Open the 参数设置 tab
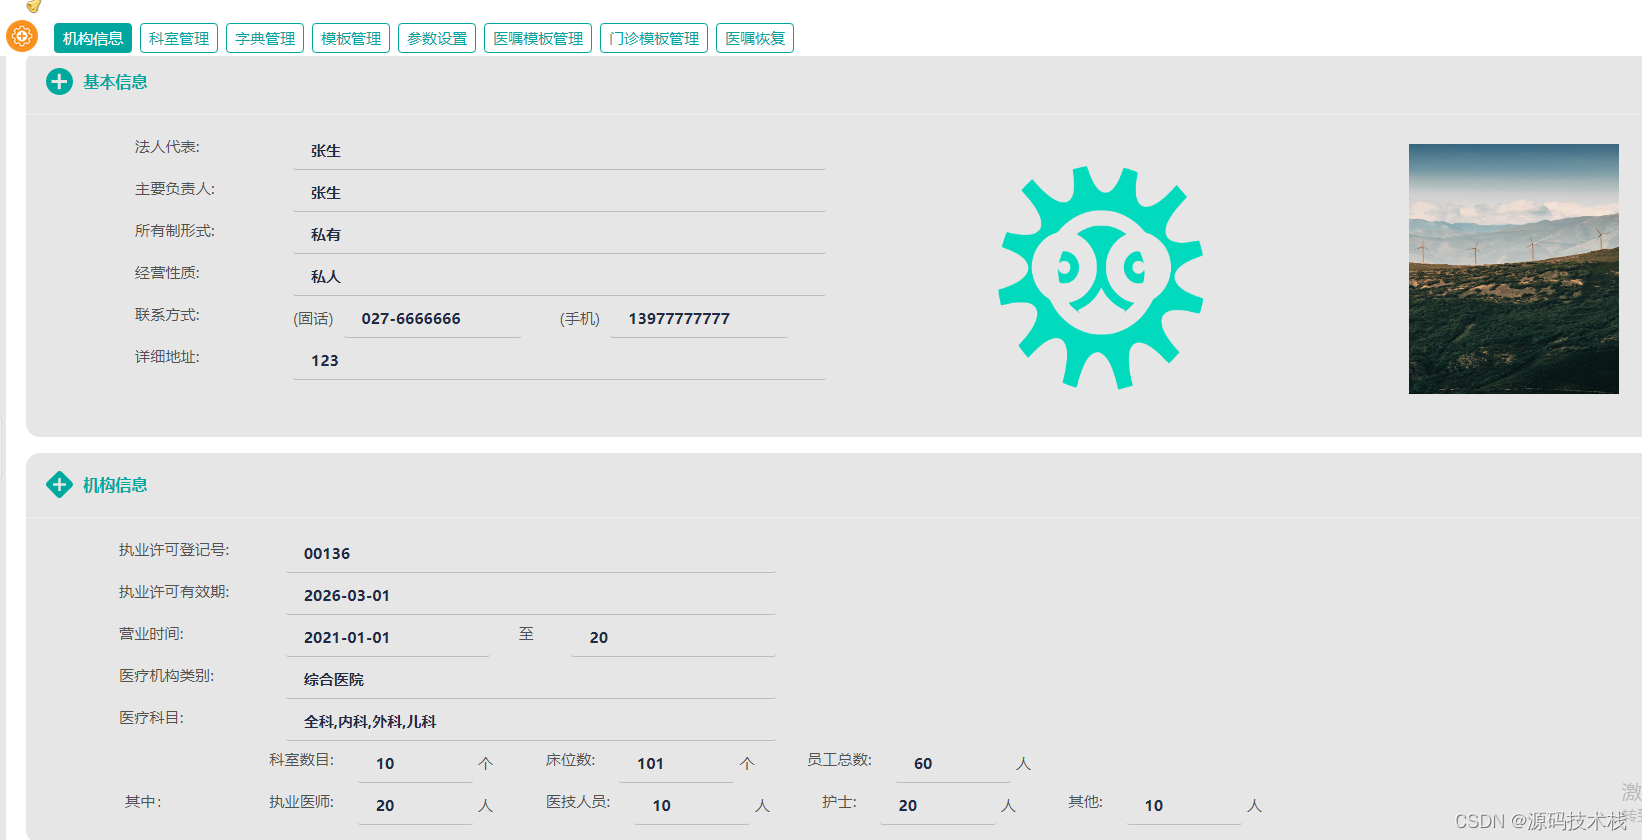Screen dimensions: 1642x840 (x=437, y=38)
